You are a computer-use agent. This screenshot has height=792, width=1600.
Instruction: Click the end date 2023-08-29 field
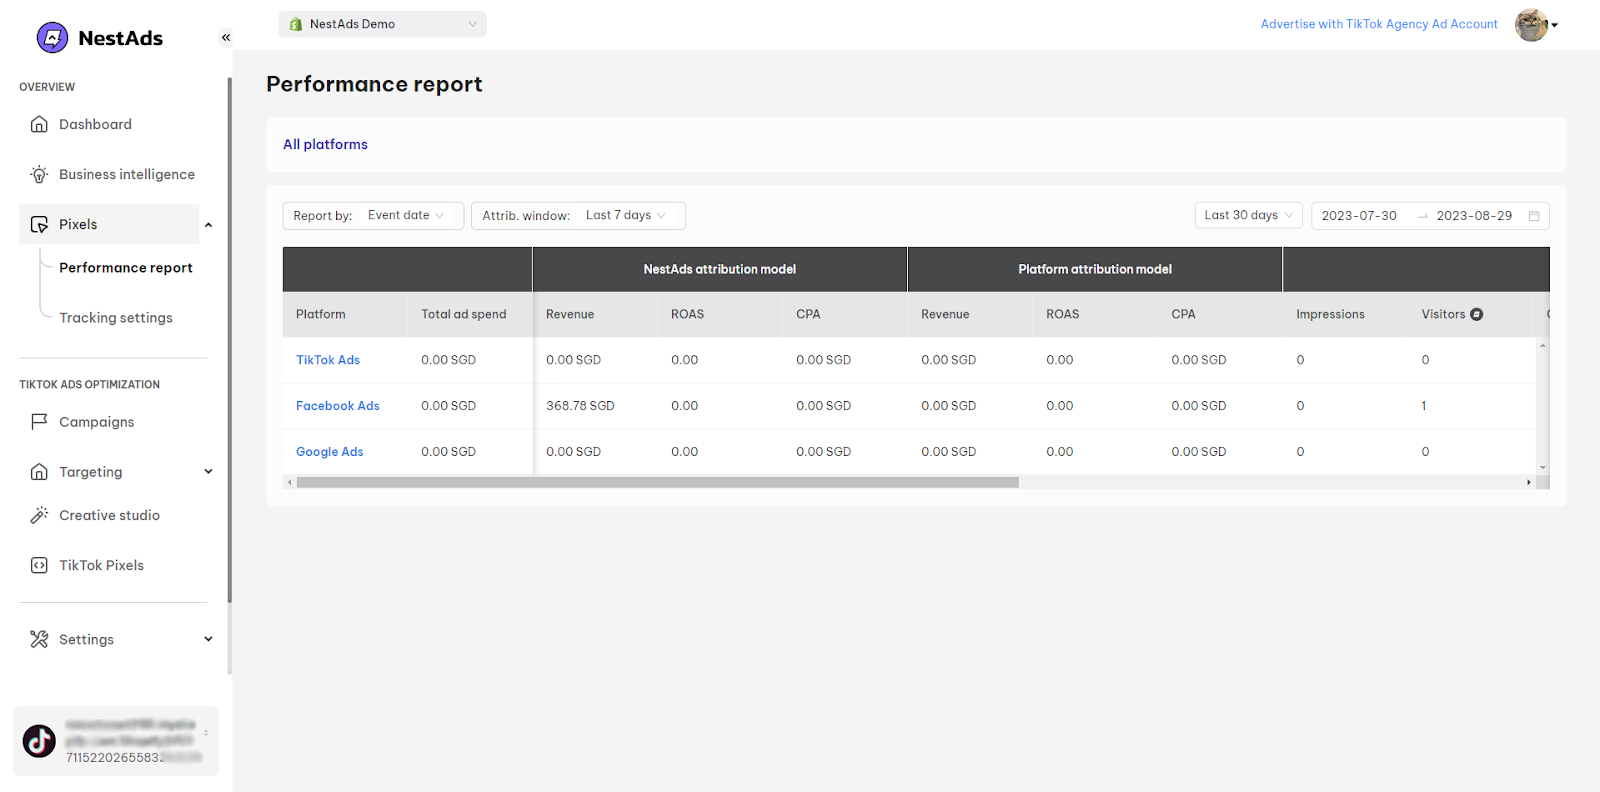pyautogui.click(x=1474, y=216)
